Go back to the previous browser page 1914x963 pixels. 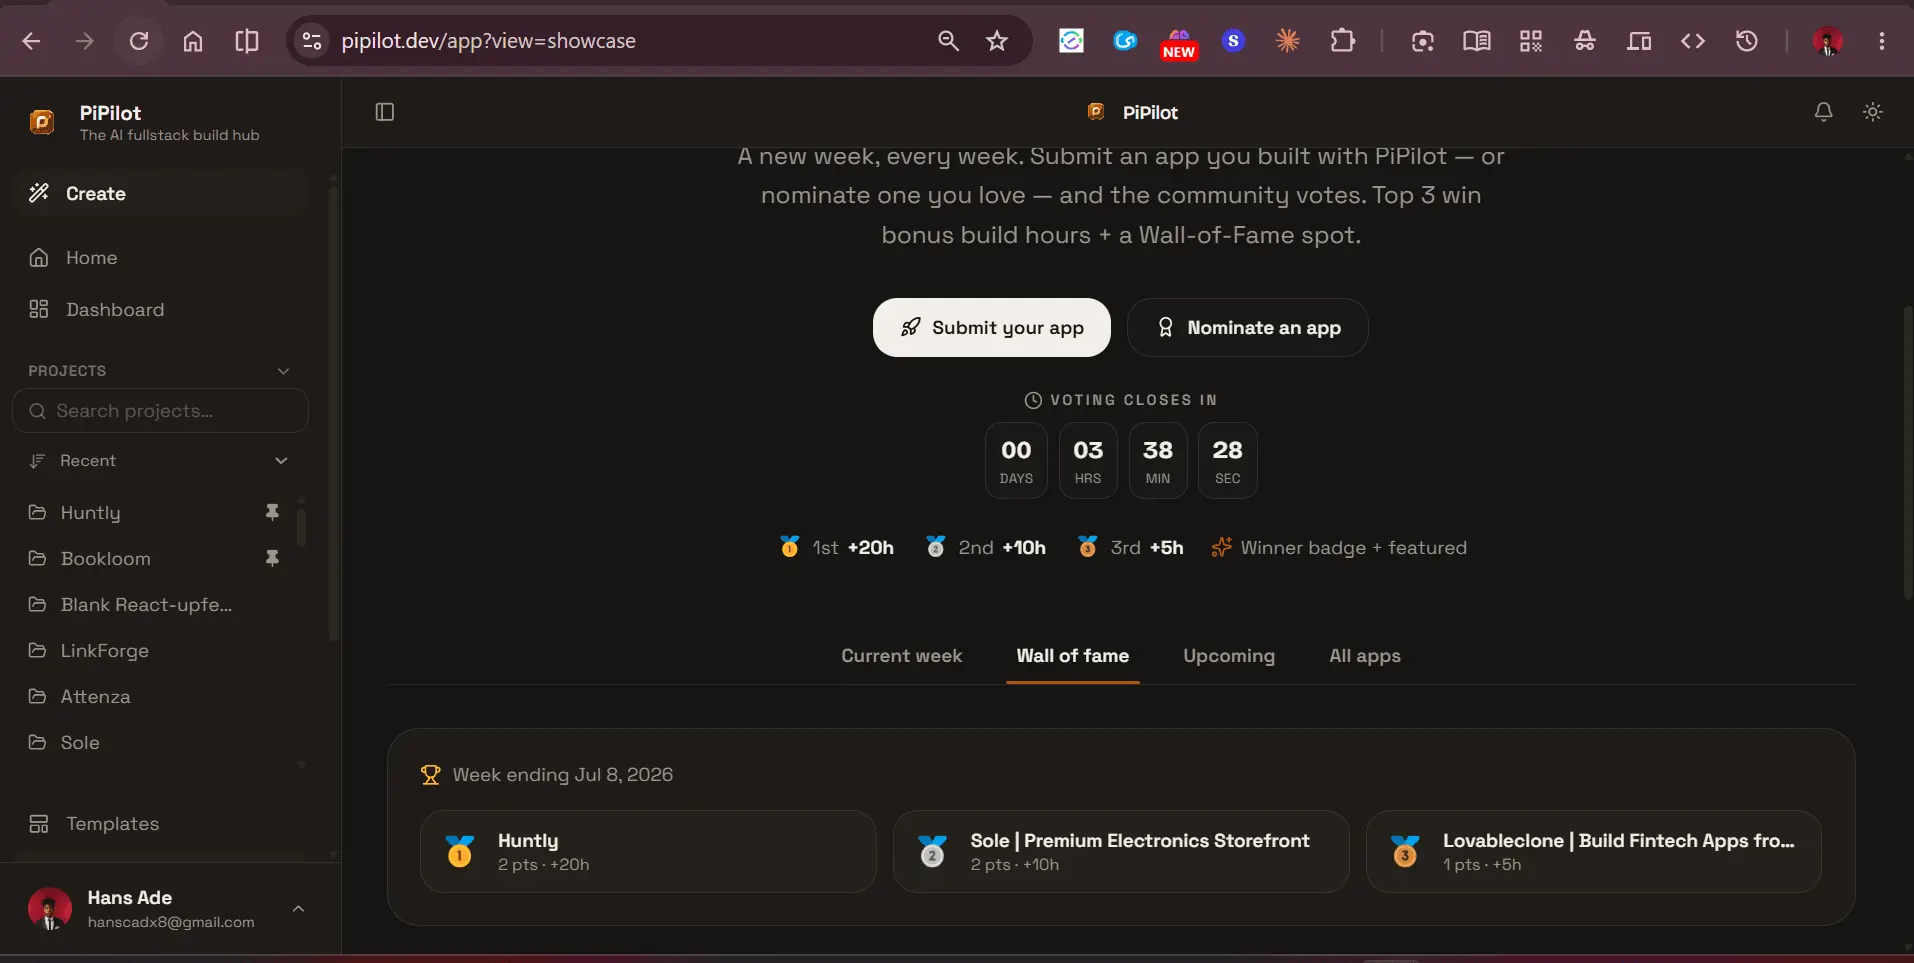point(31,41)
